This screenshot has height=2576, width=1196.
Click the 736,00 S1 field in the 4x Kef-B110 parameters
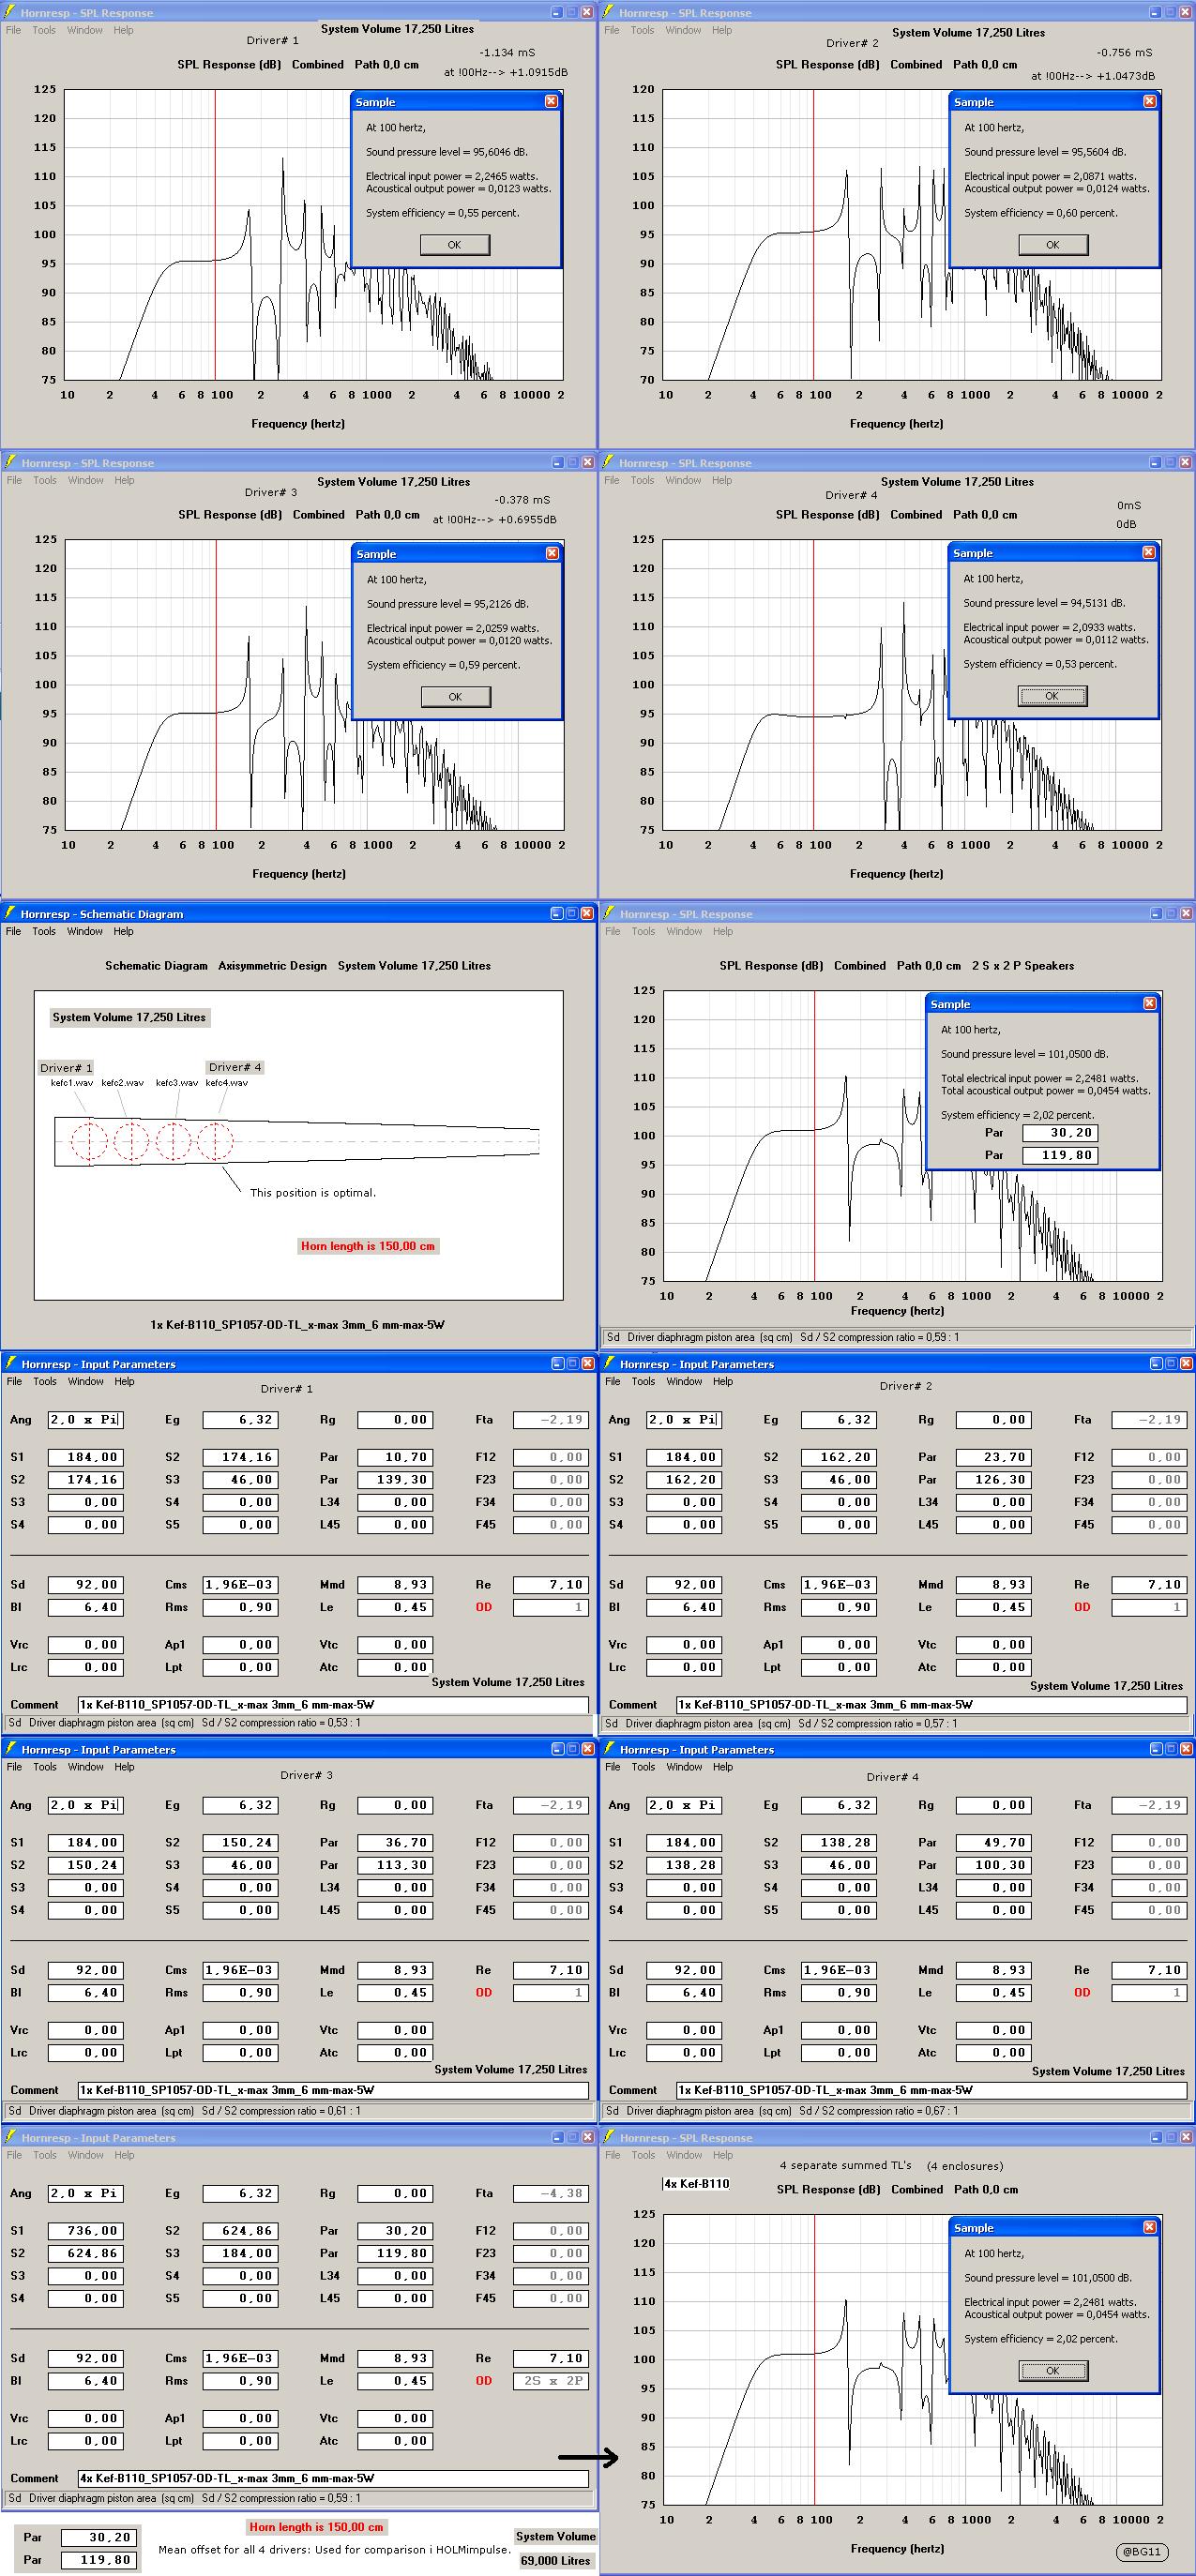pos(85,2230)
